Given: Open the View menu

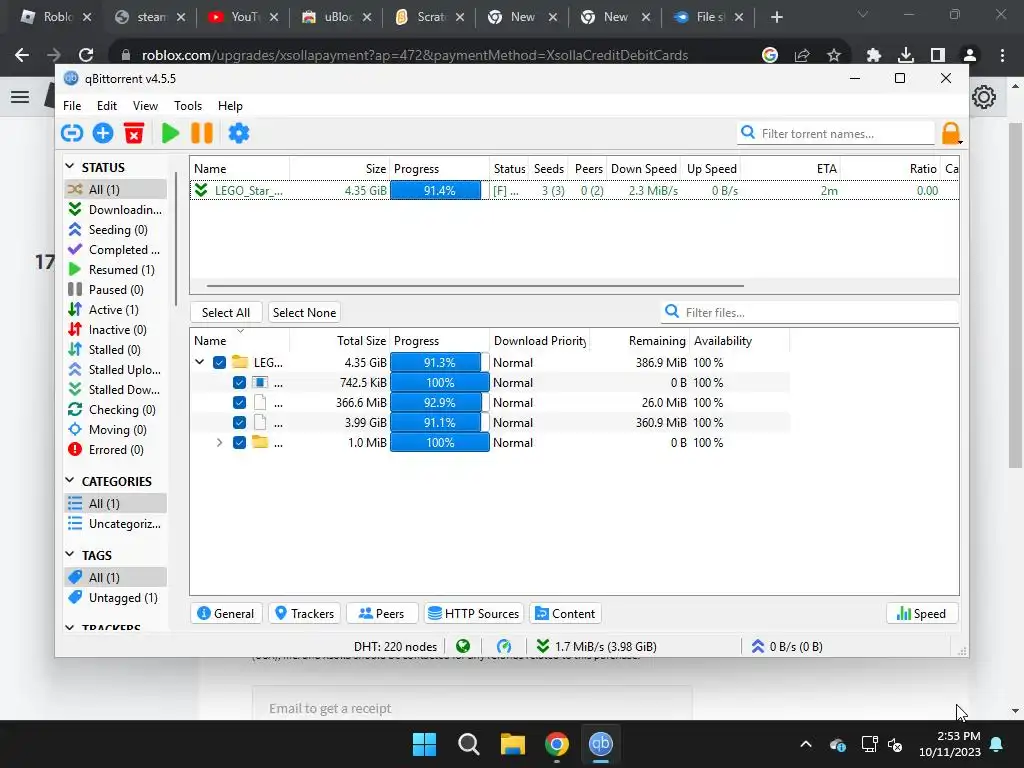Looking at the screenshot, I should pyautogui.click(x=145, y=106).
